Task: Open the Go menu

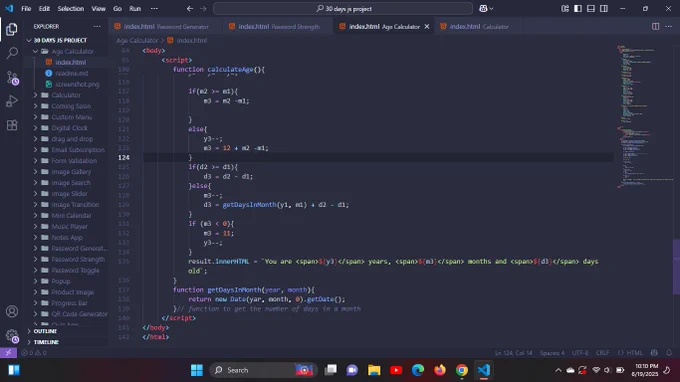Action: click(x=117, y=9)
